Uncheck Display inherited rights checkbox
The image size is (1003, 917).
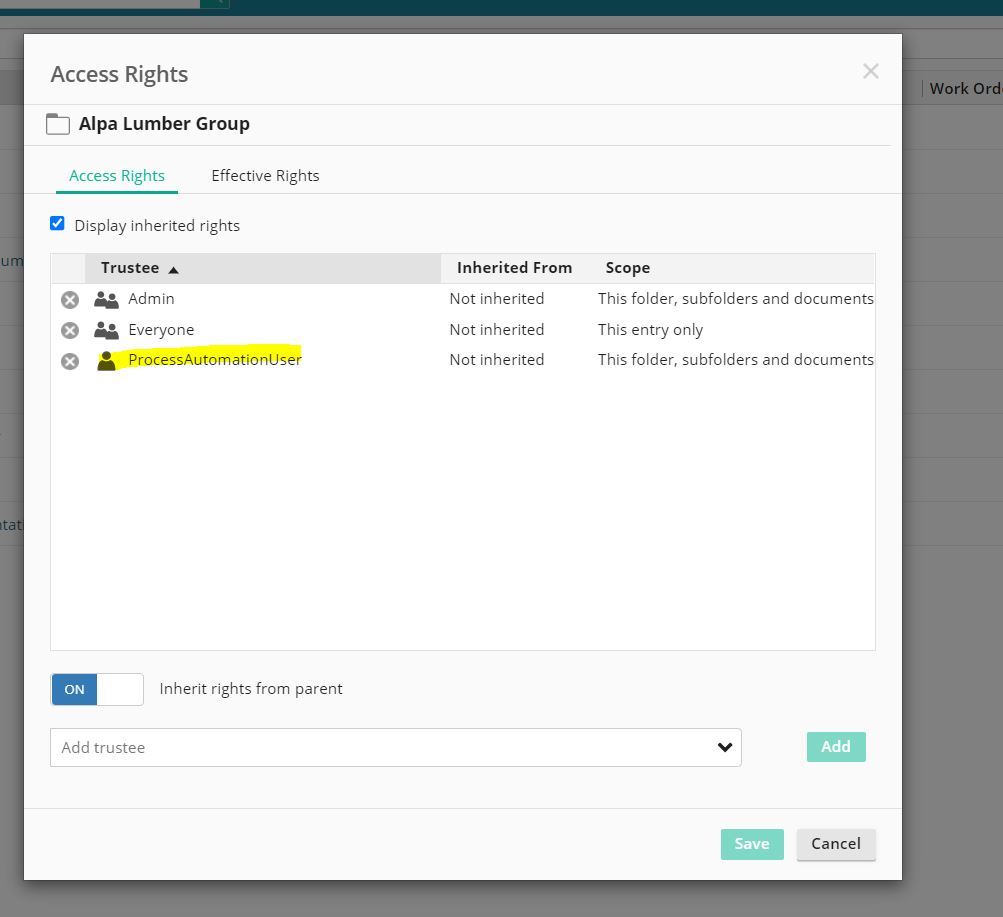coord(57,224)
